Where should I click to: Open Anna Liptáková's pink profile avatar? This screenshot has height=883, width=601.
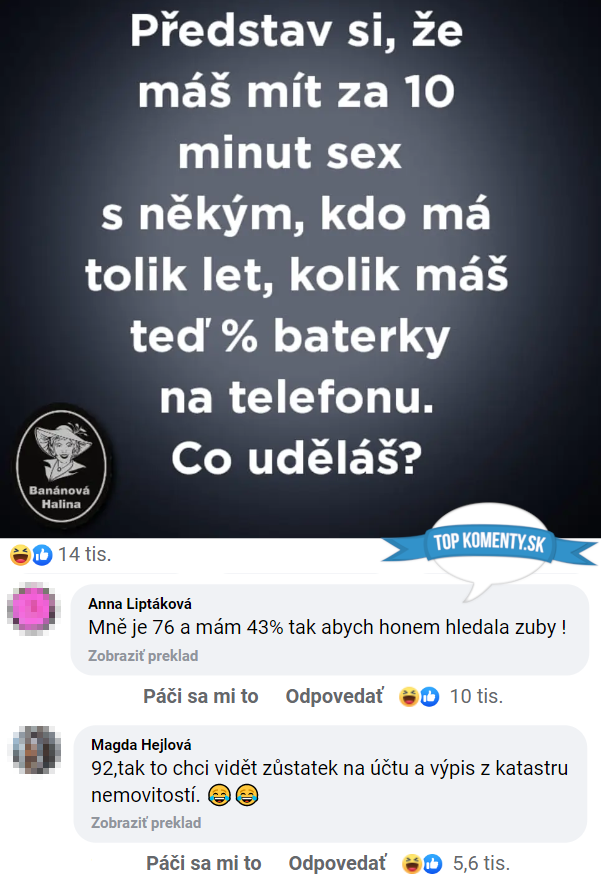click(34, 609)
